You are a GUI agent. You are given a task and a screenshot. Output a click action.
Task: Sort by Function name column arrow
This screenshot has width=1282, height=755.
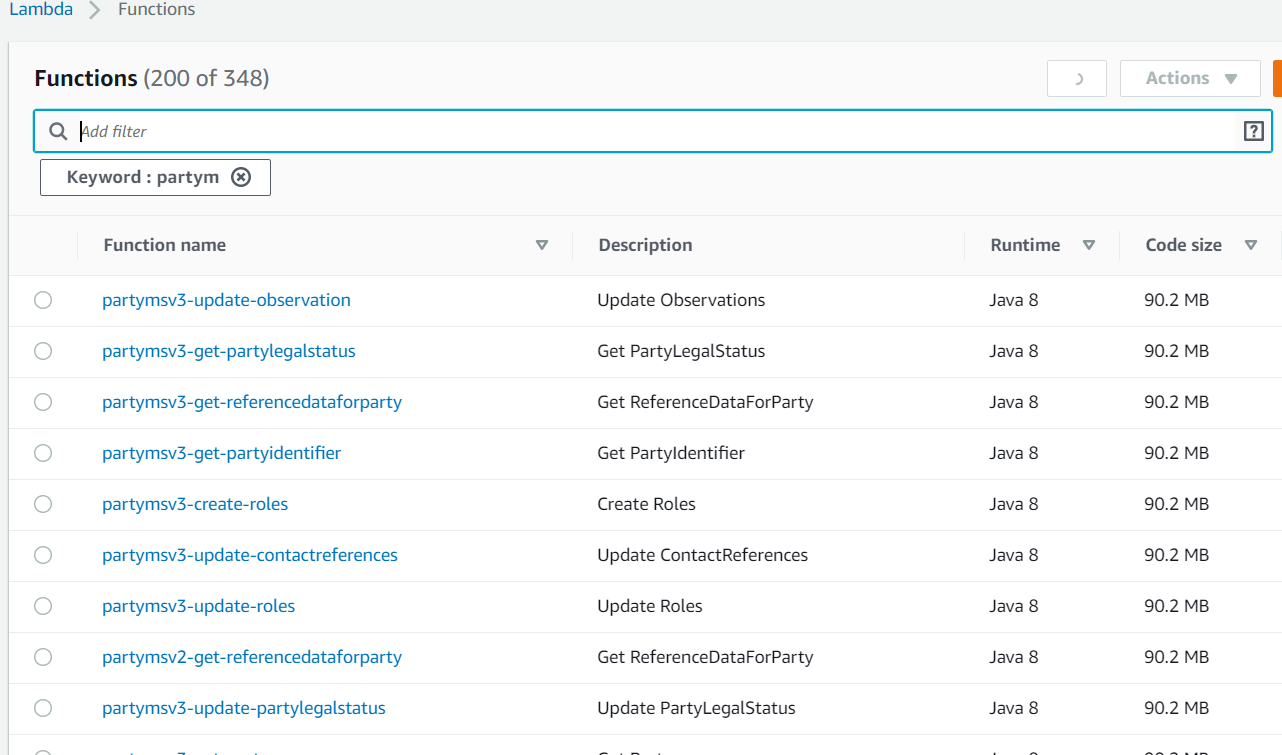542,245
